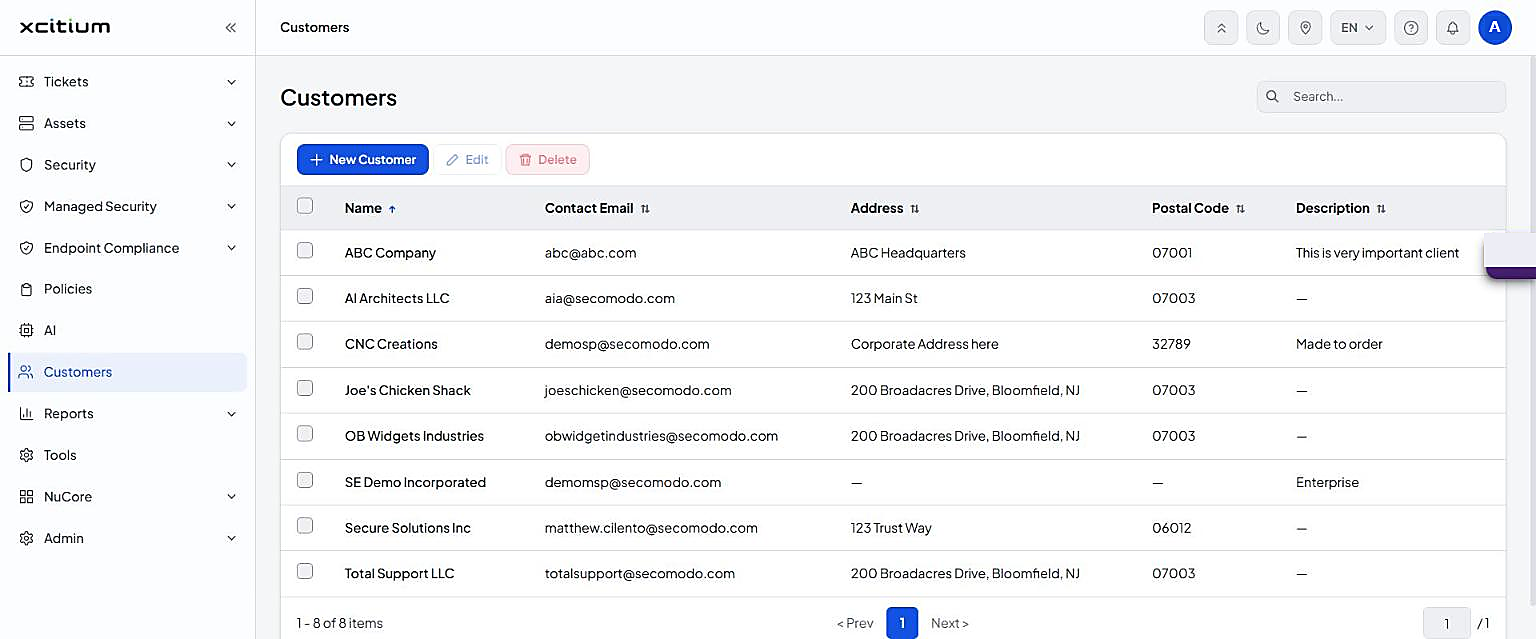Select the Total Support LLC row checkbox

tap(305, 571)
